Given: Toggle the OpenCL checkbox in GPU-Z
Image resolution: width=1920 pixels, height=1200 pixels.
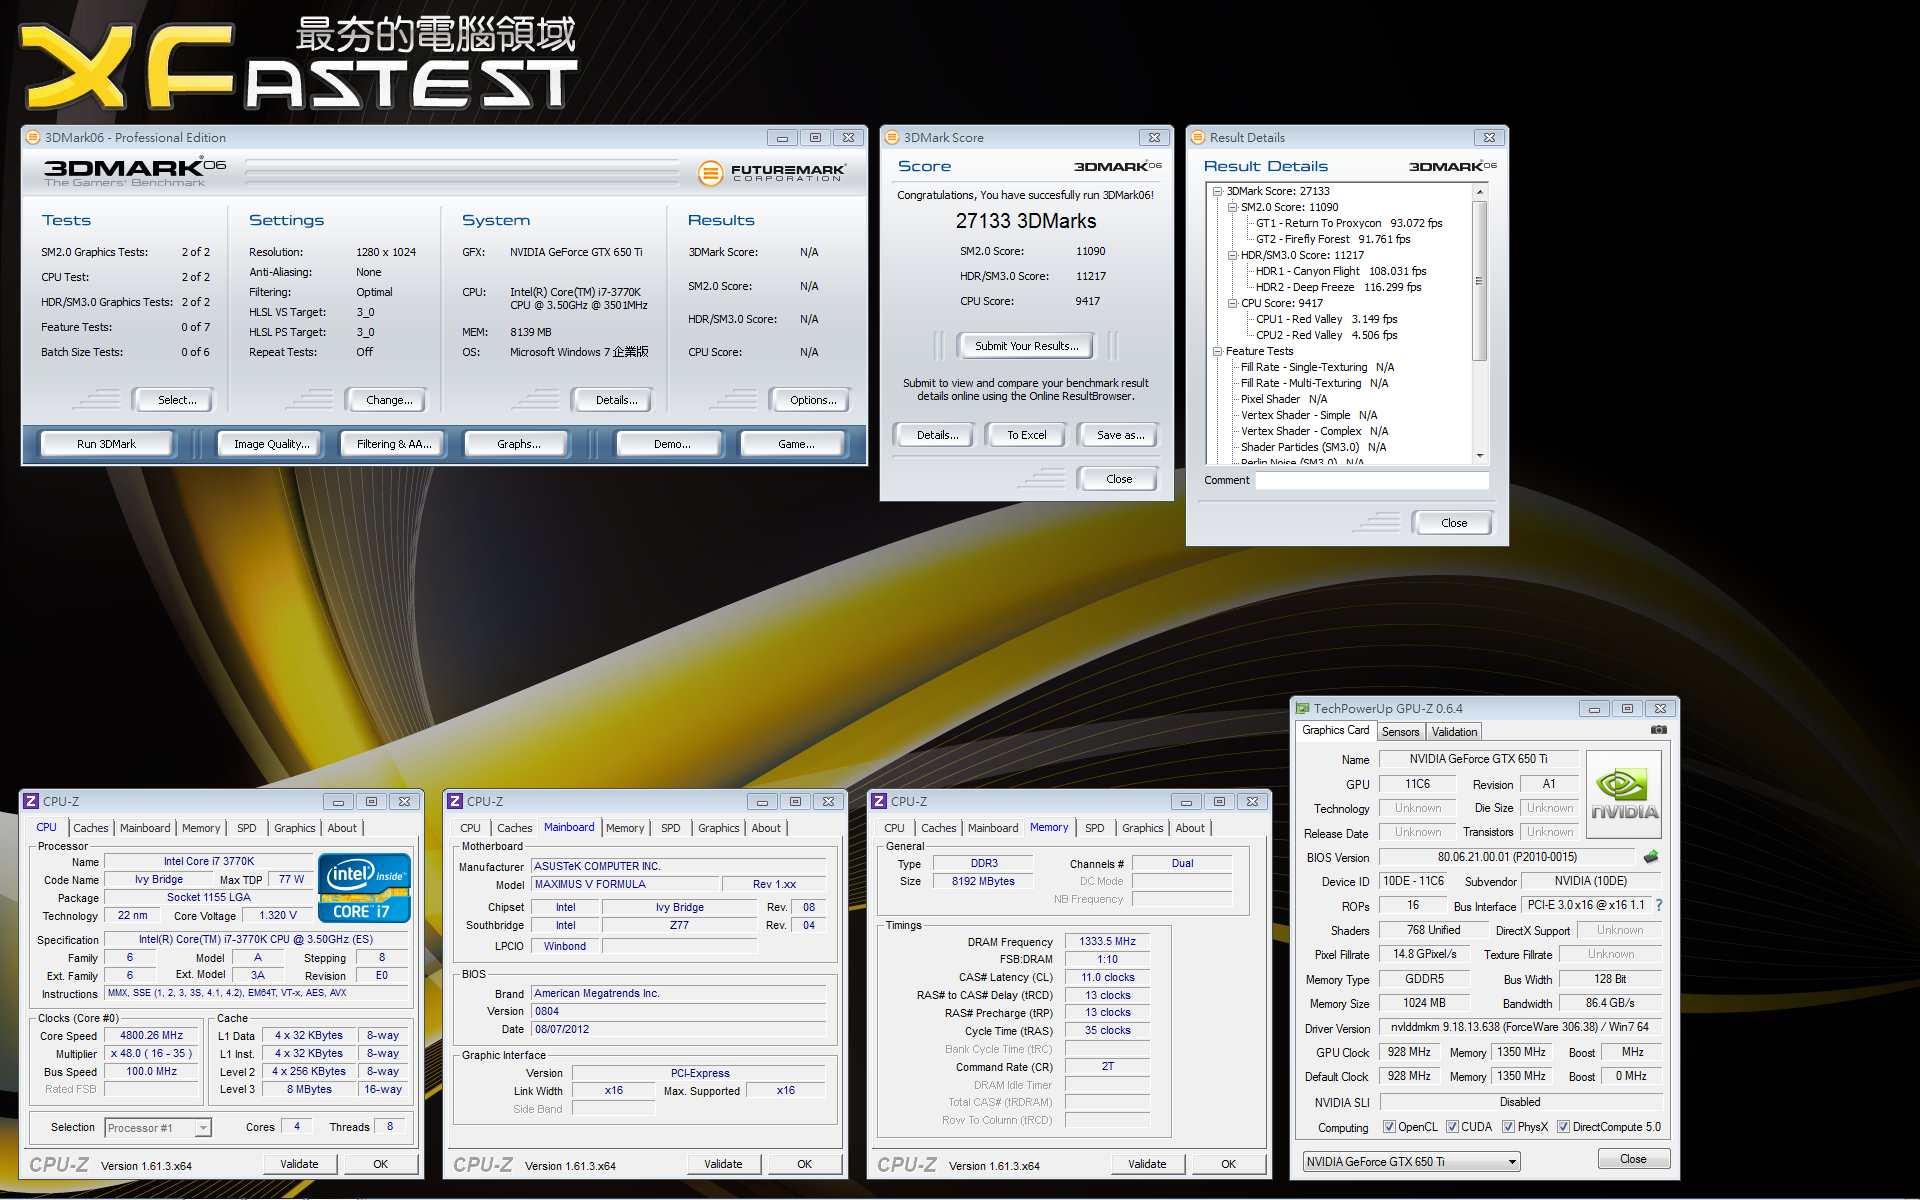Looking at the screenshot, I should pyautogui.click(x=1389, y=1127).
